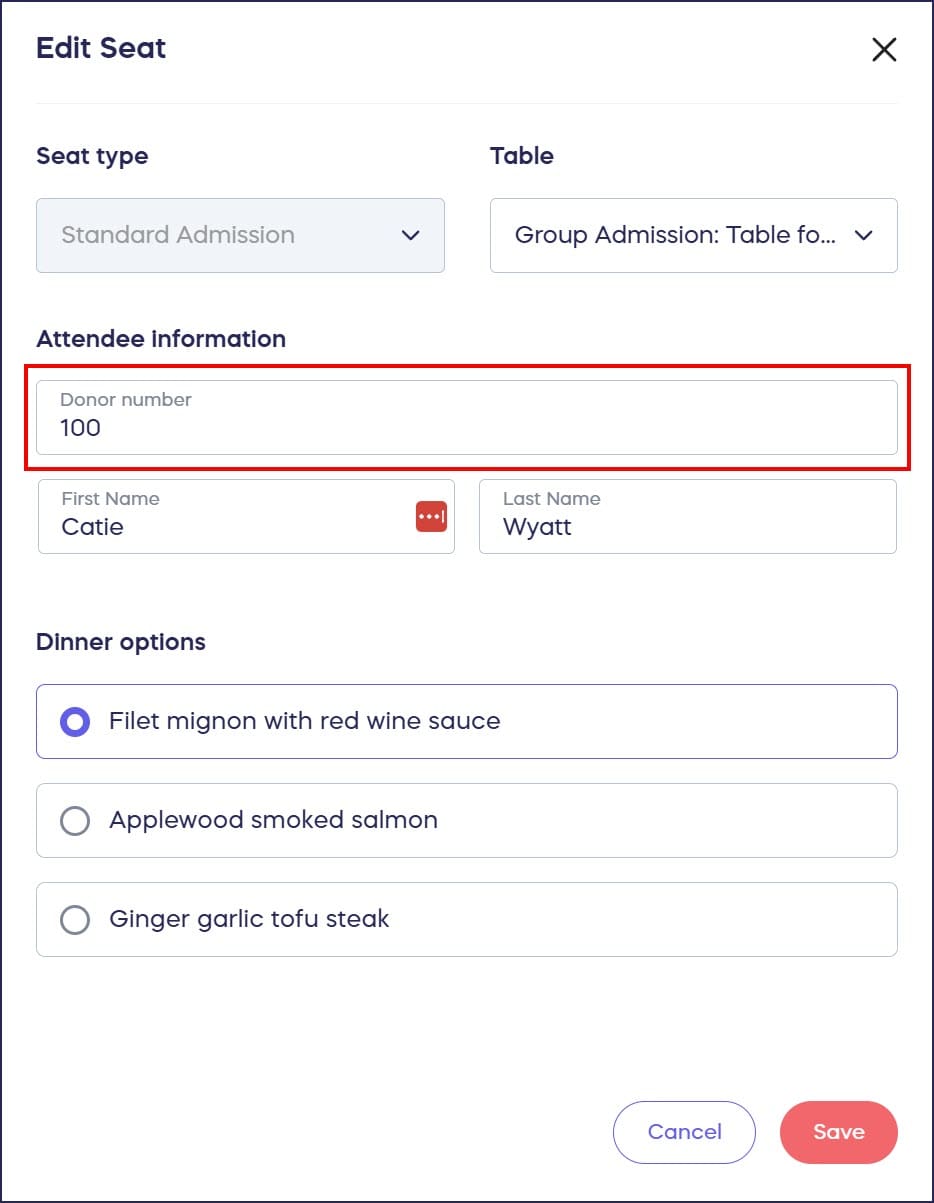Click the donor number value 100

pos(81,428)
